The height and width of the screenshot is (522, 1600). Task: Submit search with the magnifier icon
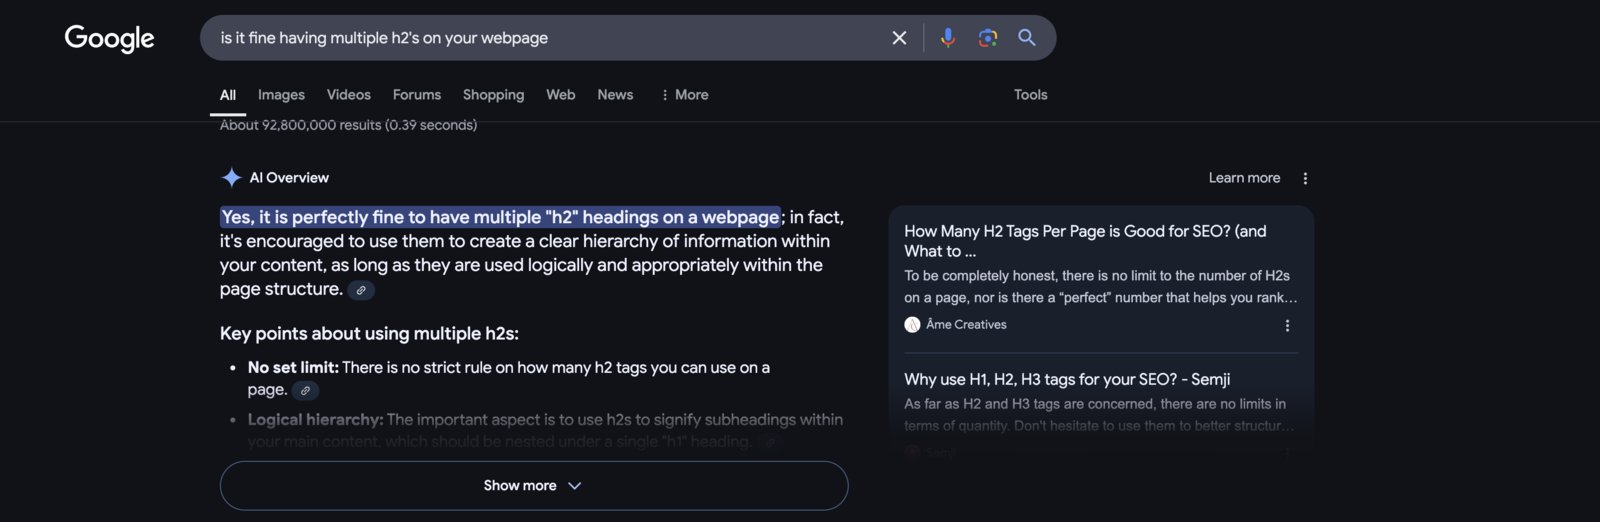[1027, 38]
